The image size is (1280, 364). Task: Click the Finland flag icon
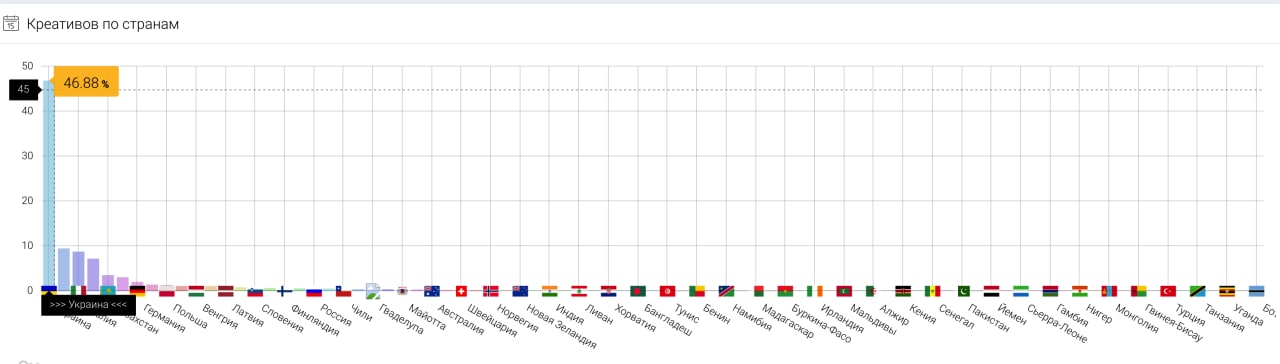coord(285,291)
